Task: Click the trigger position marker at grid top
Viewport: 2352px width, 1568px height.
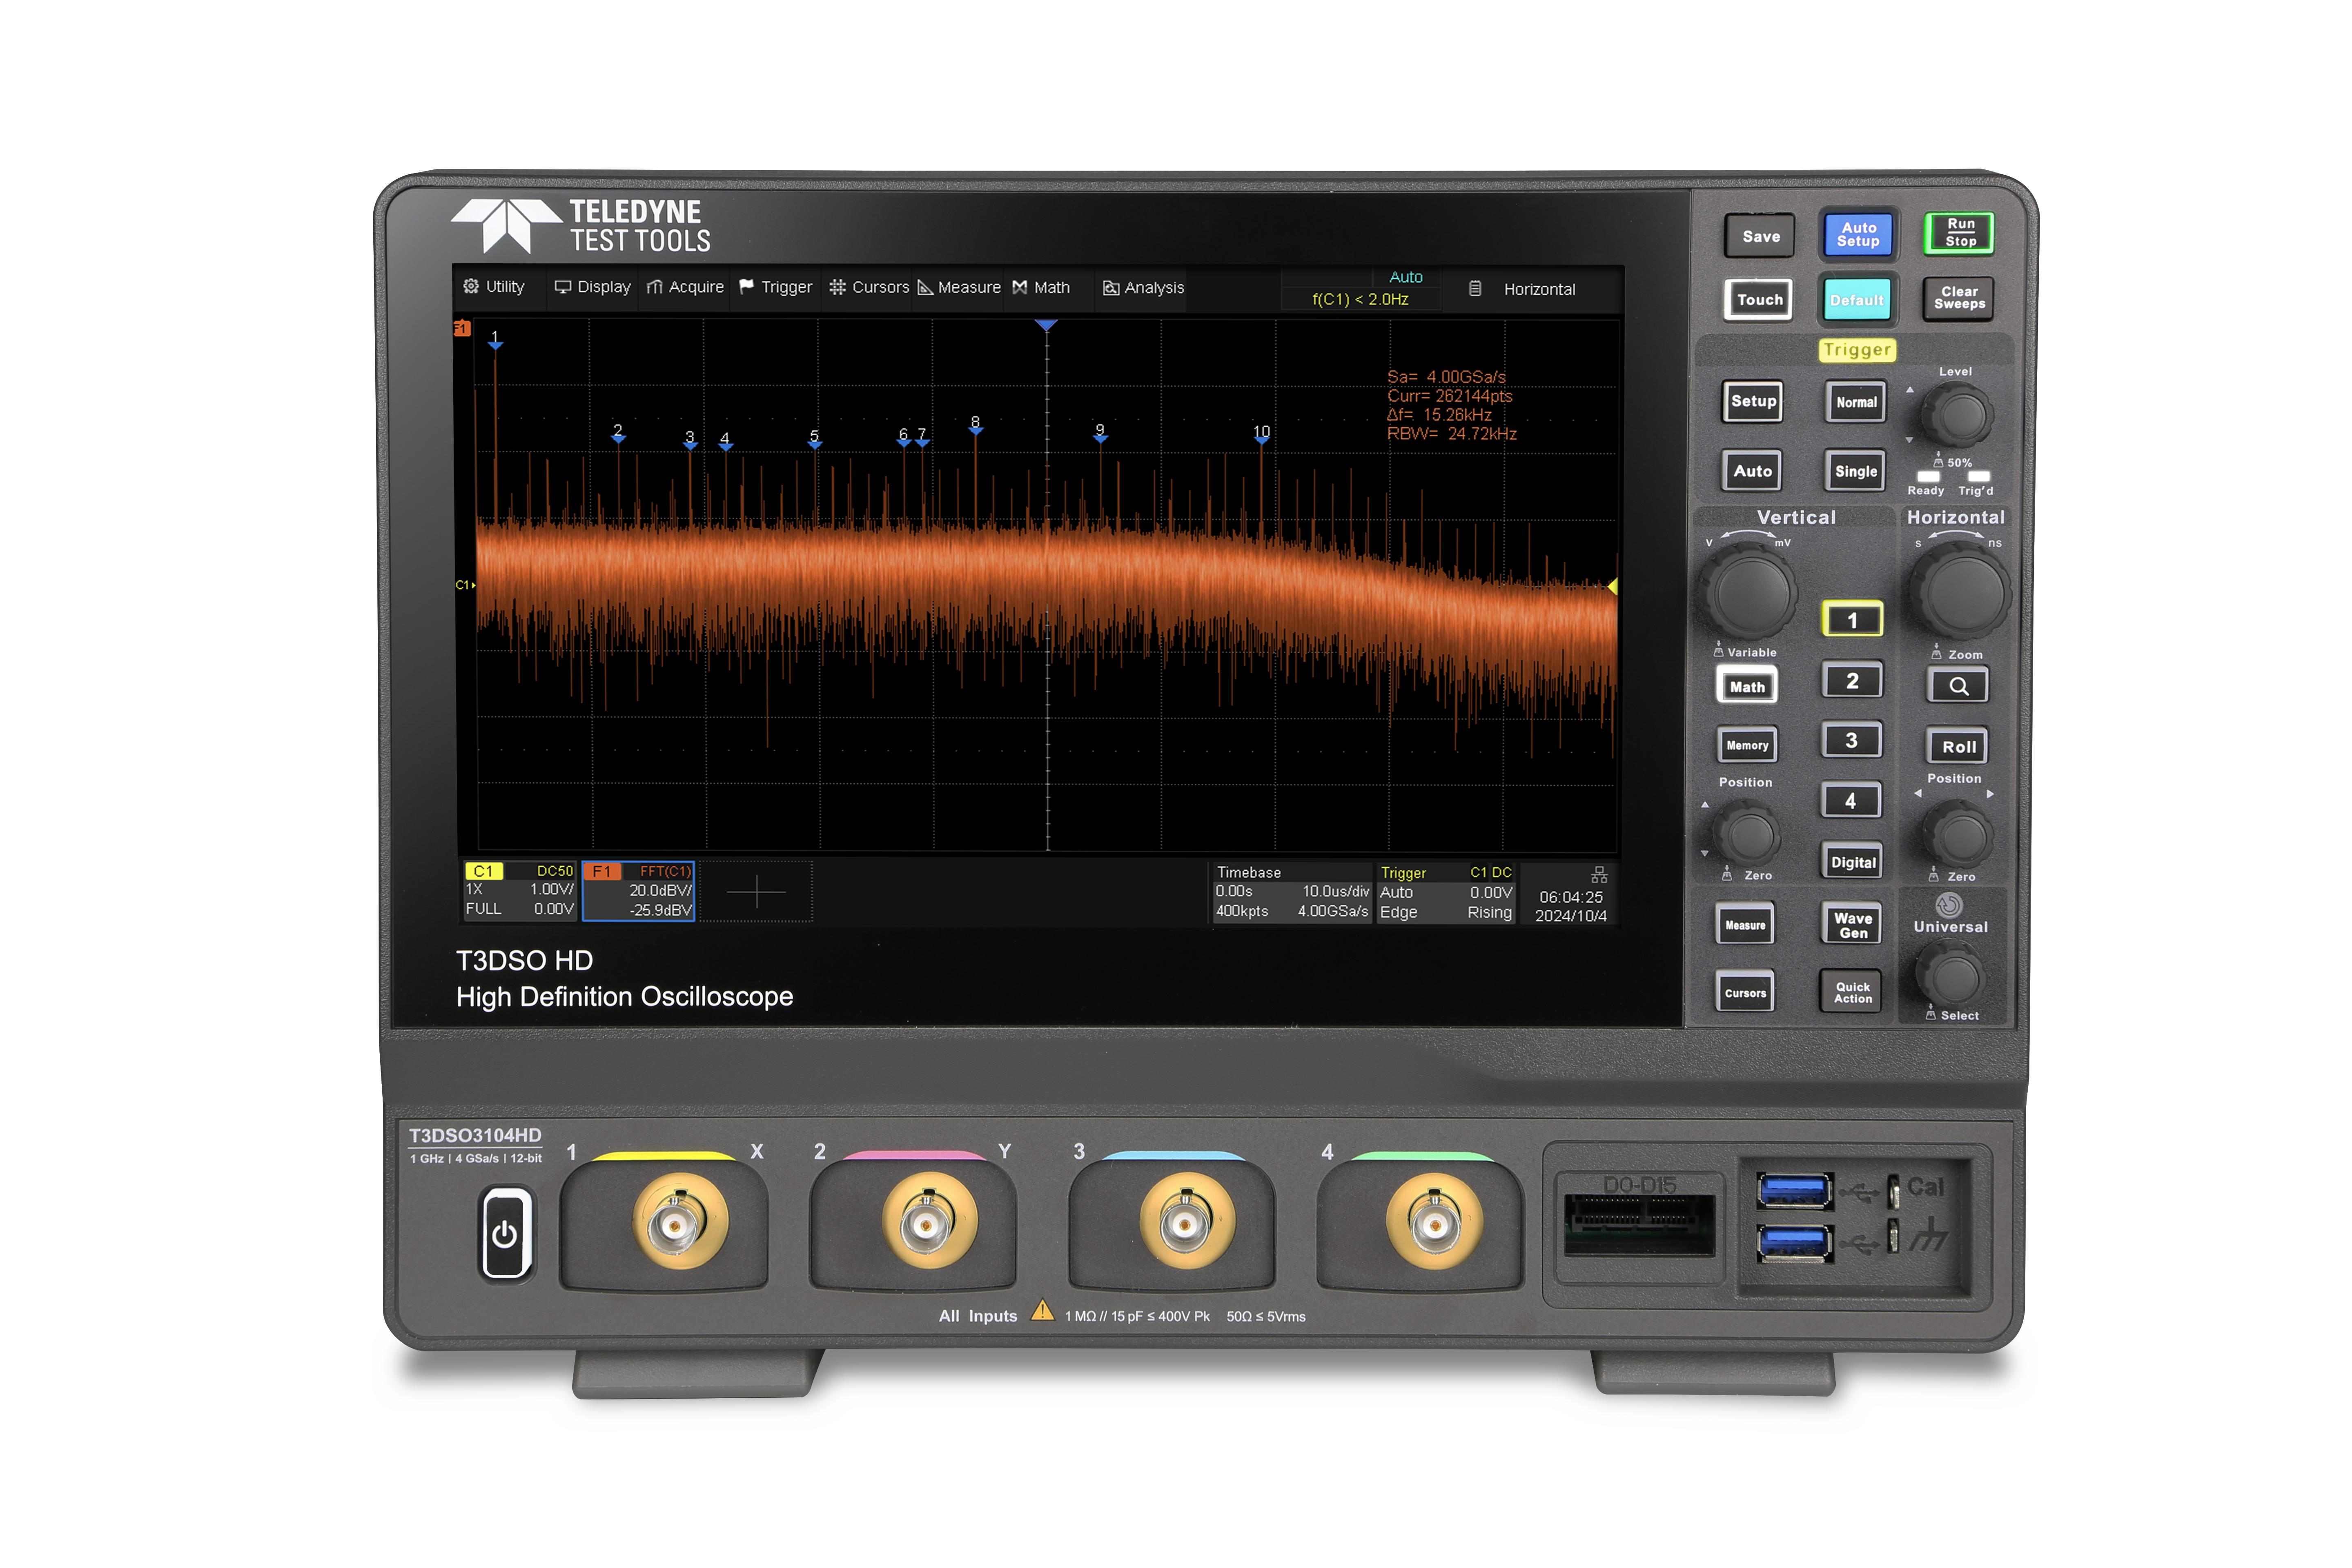Action: (x=1046, y=325)
